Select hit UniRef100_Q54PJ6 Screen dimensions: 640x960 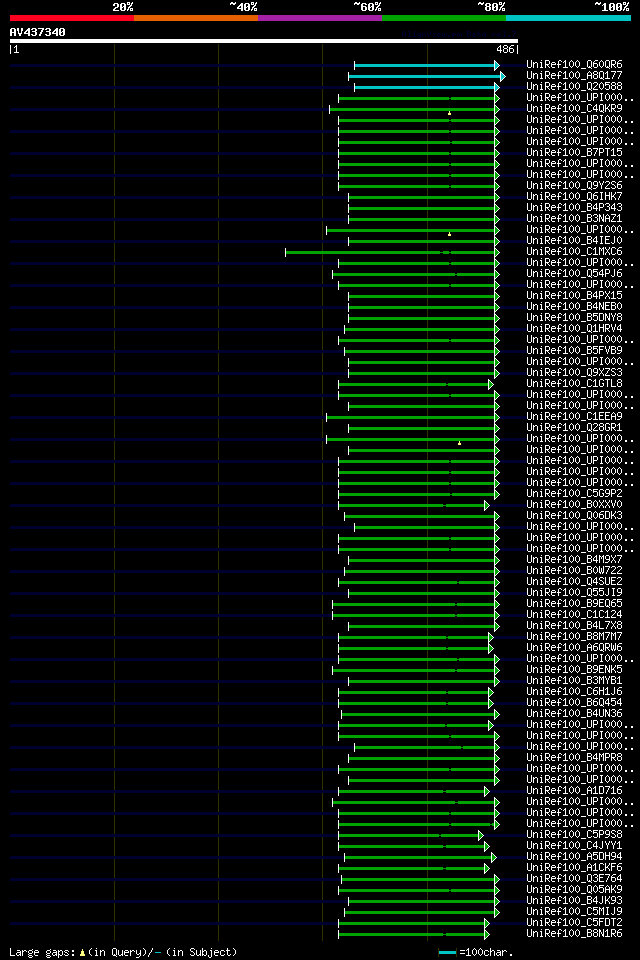(x=574, y=274)
